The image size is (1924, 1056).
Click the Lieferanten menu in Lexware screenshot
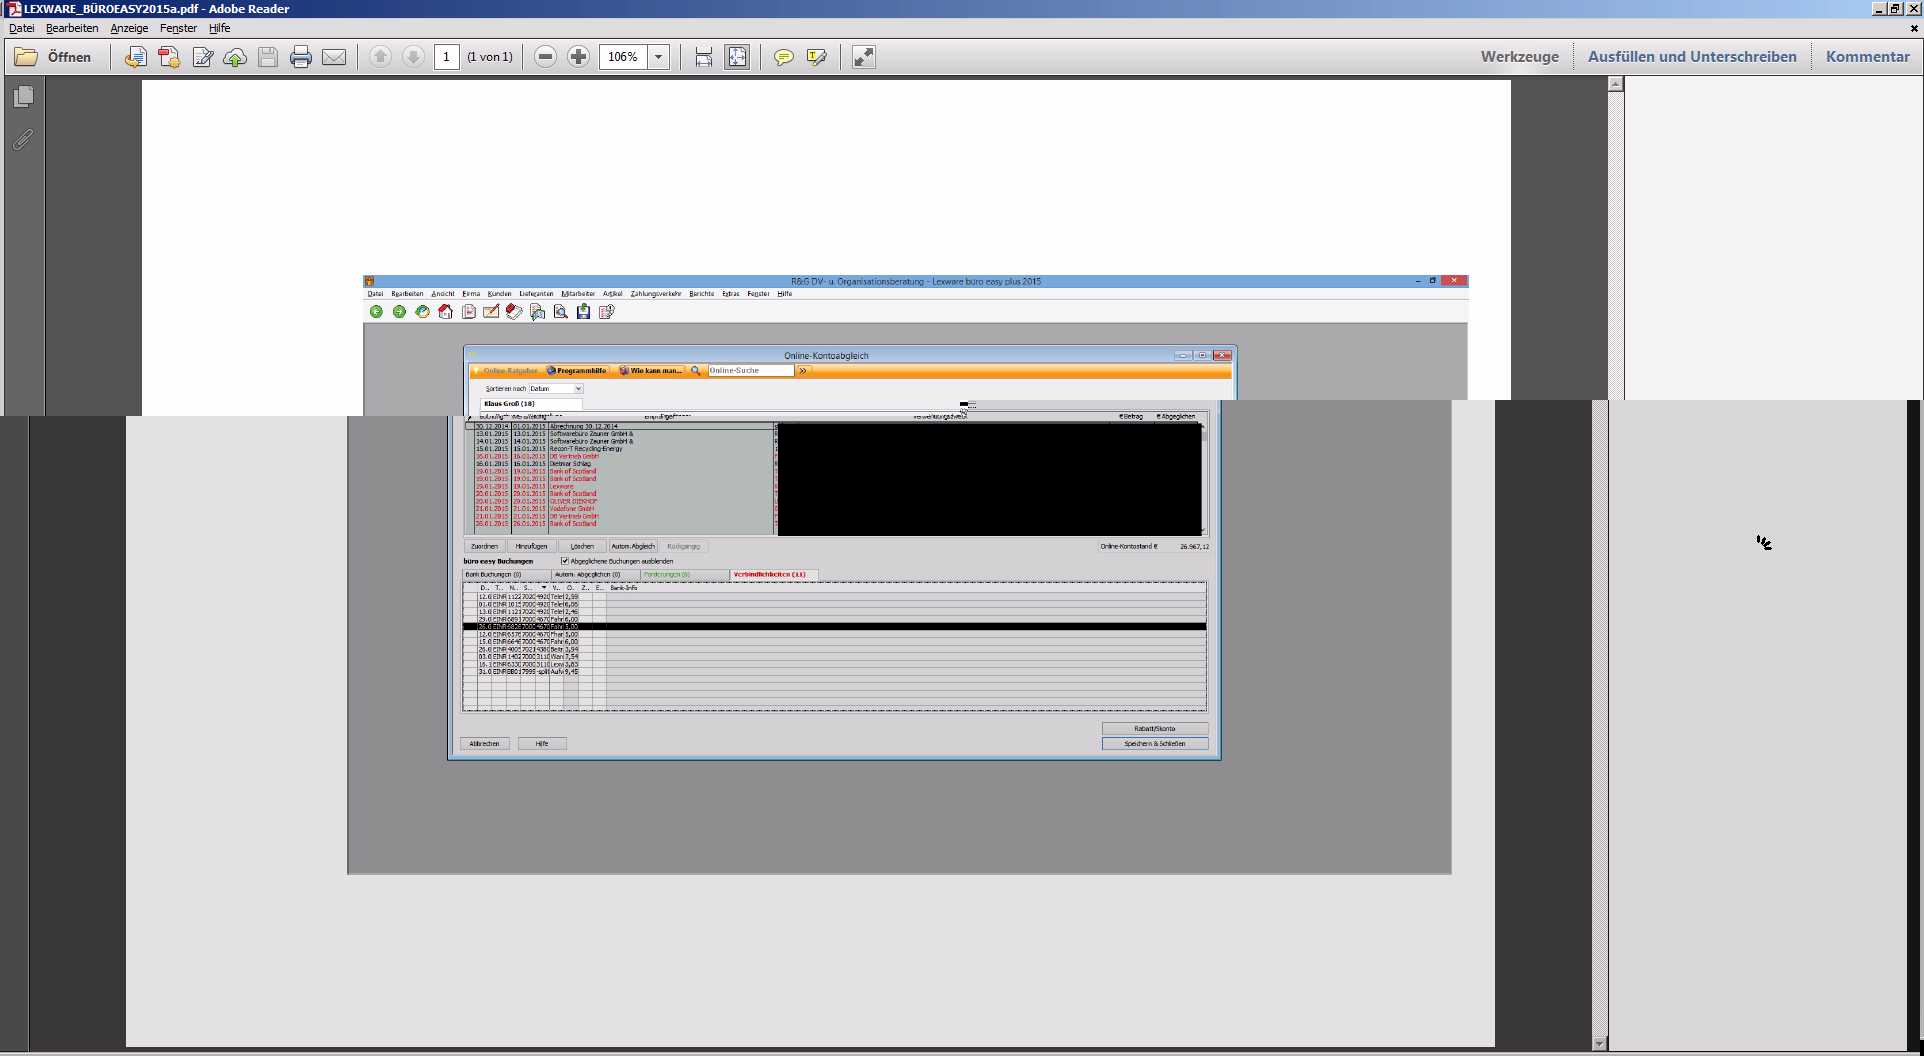pos(536,294)
